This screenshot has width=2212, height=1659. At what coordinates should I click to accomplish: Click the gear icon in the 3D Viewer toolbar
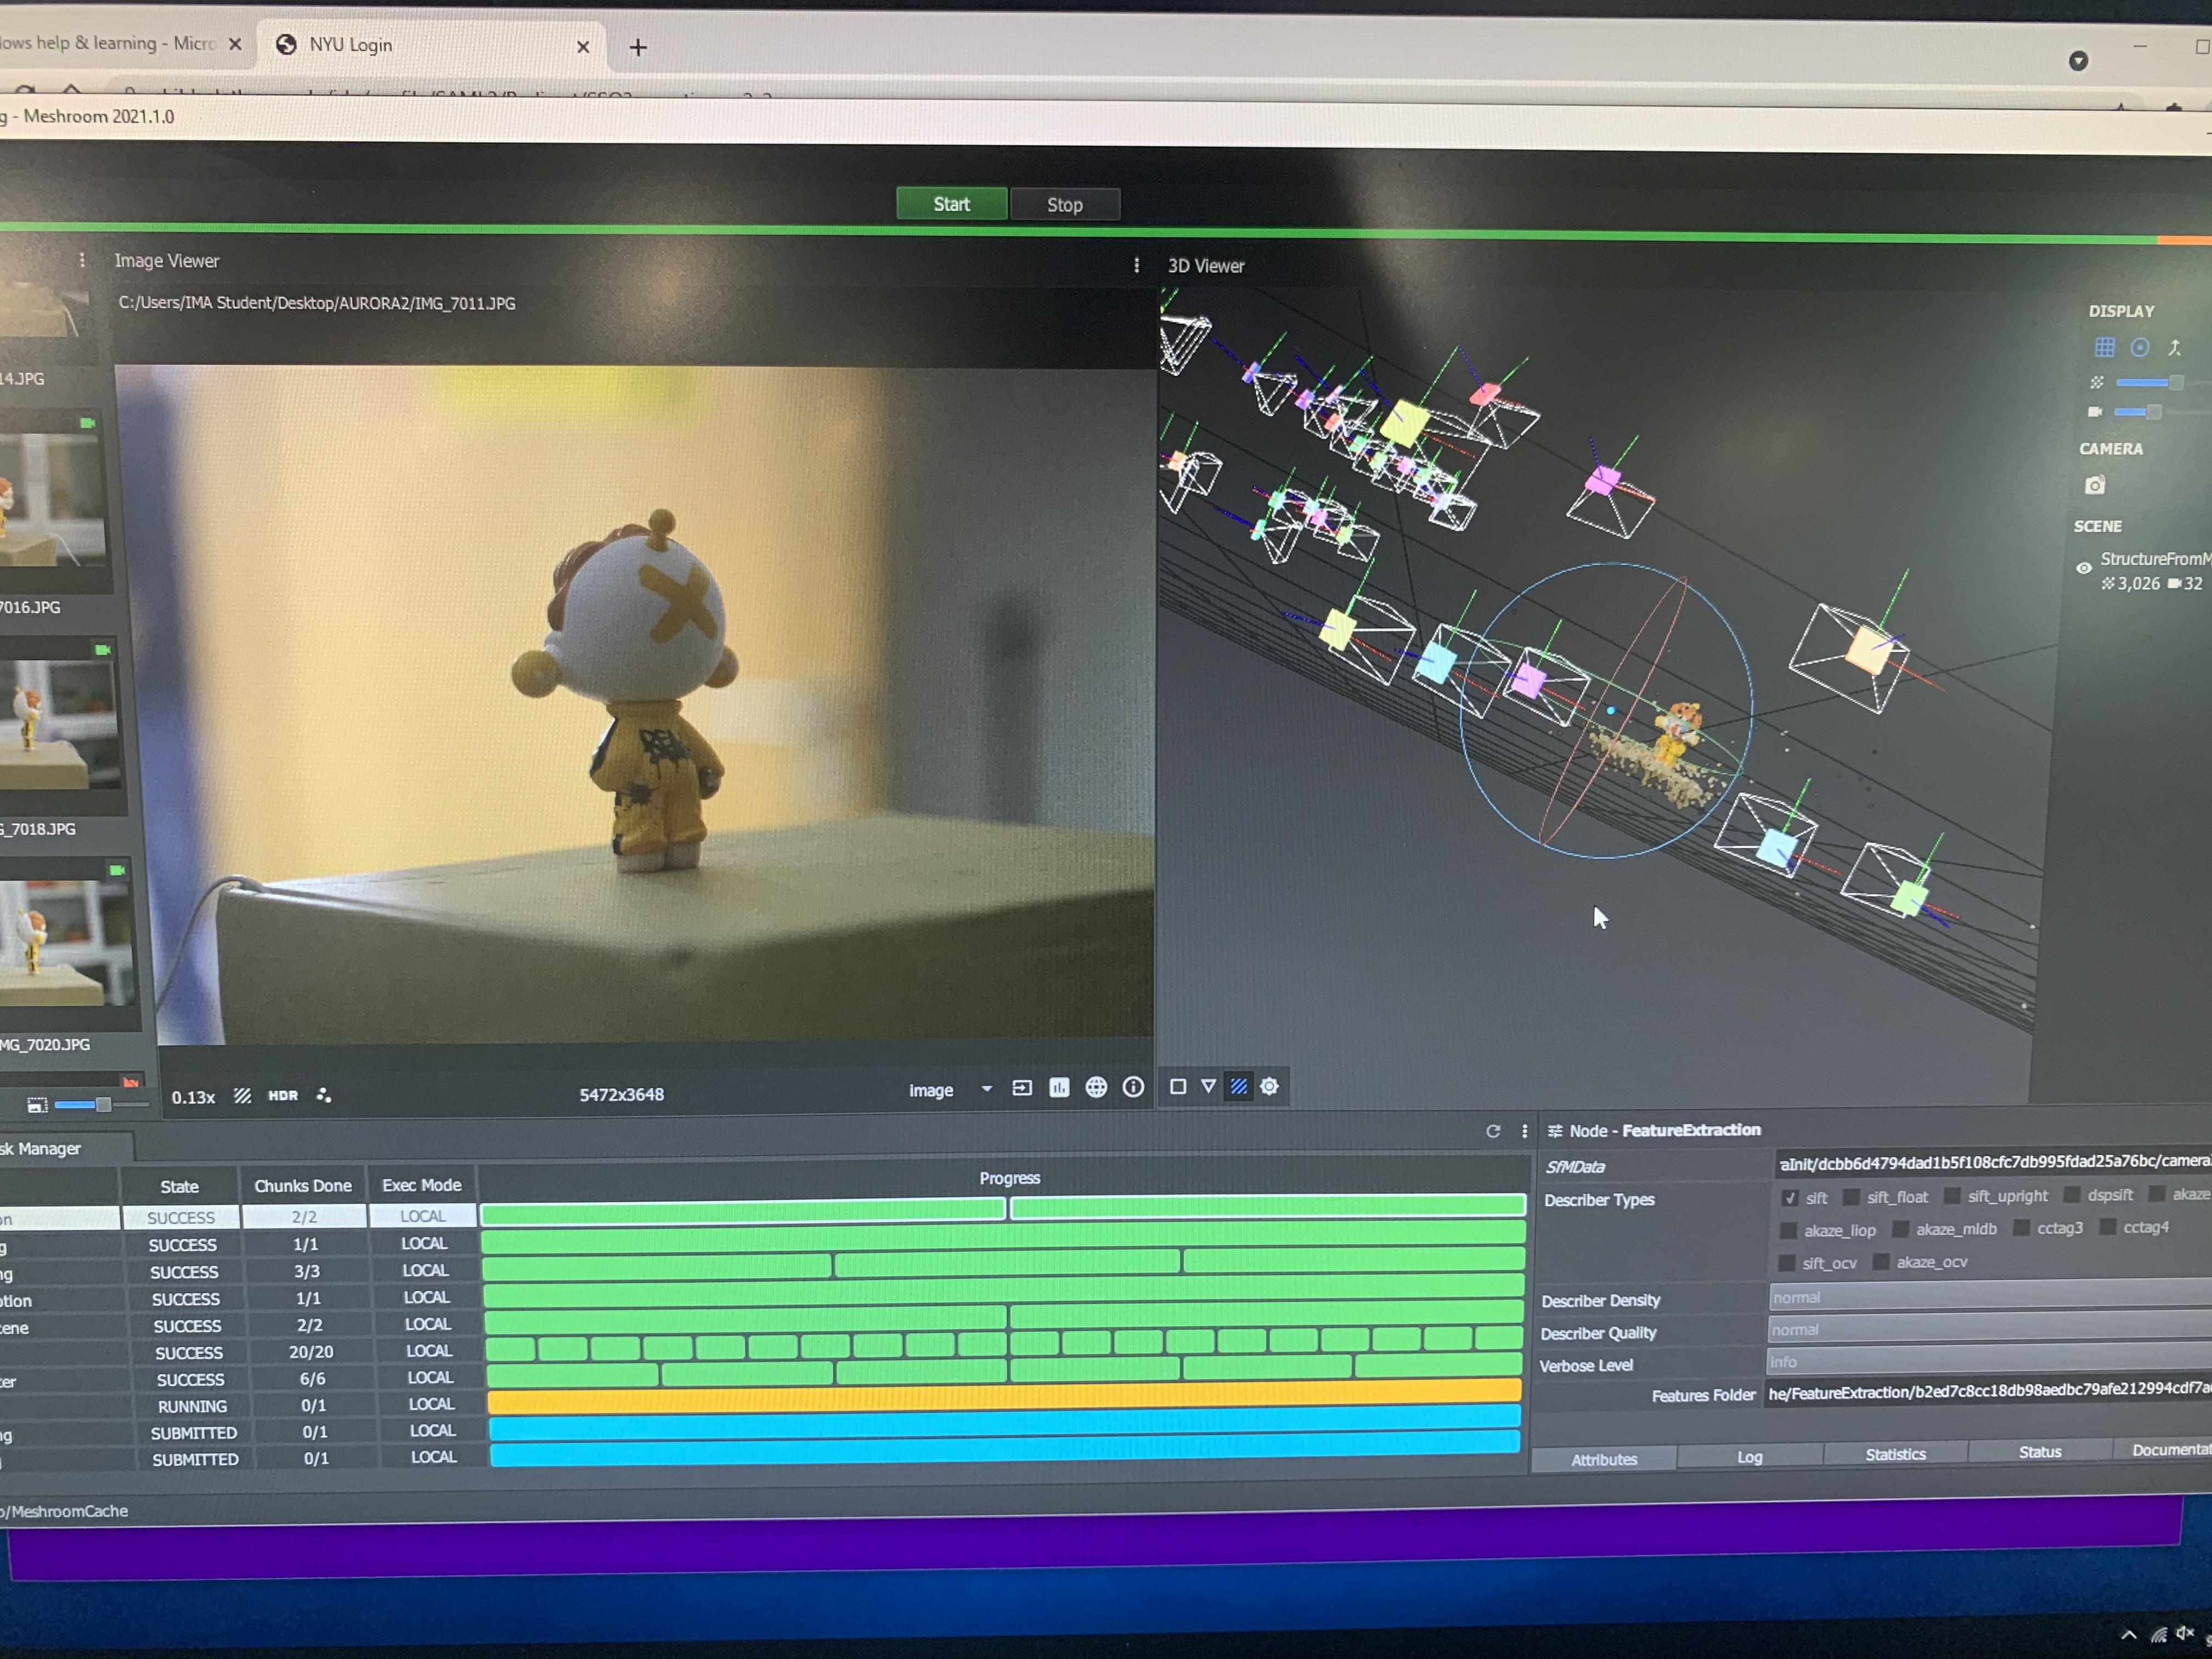click(1269, 1086)
